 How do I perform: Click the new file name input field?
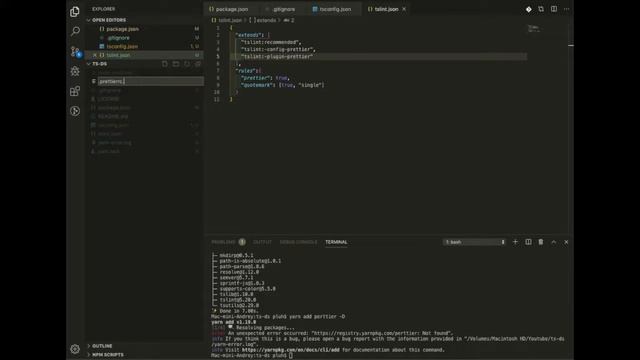tap(151, 81)
